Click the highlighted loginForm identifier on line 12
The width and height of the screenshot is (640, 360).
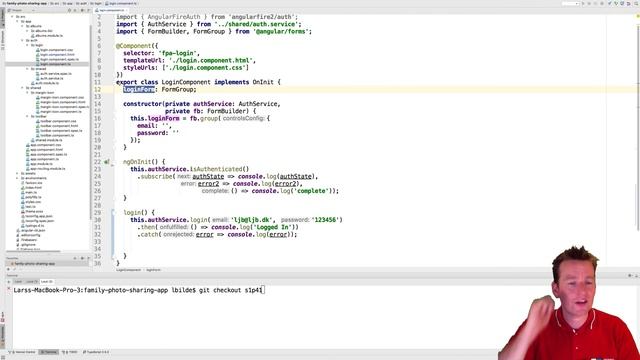[x=139, y=89]
